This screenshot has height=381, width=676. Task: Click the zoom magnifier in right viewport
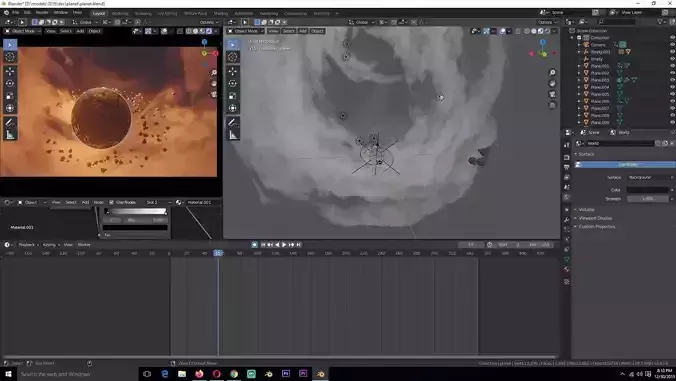pos(552,72)
